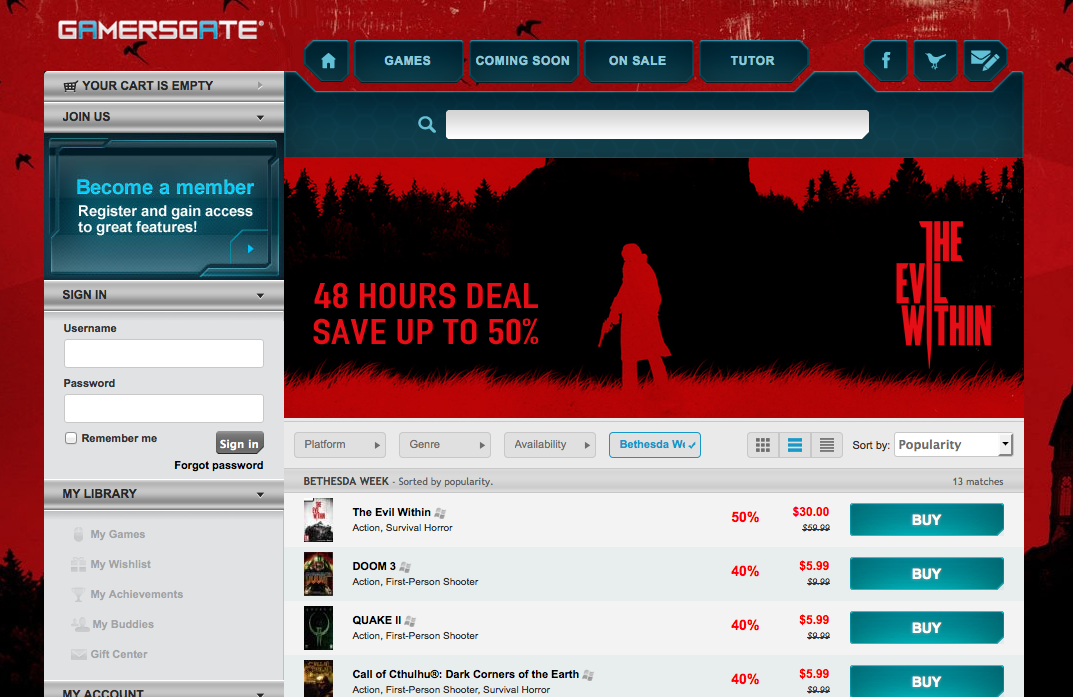Click Windows platform icon beside DOOM 3
1073x697 pixels.
405,567
